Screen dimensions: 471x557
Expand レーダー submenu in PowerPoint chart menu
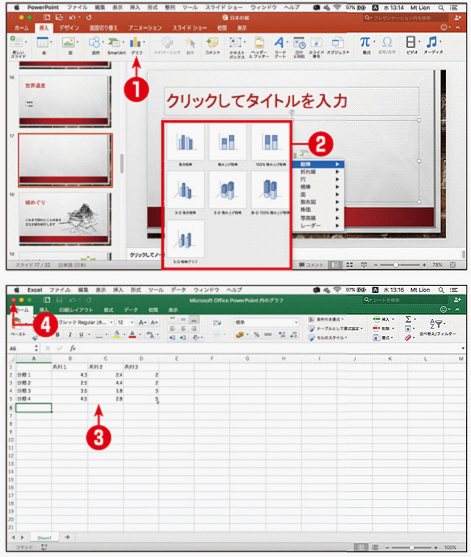pos(318,226)
